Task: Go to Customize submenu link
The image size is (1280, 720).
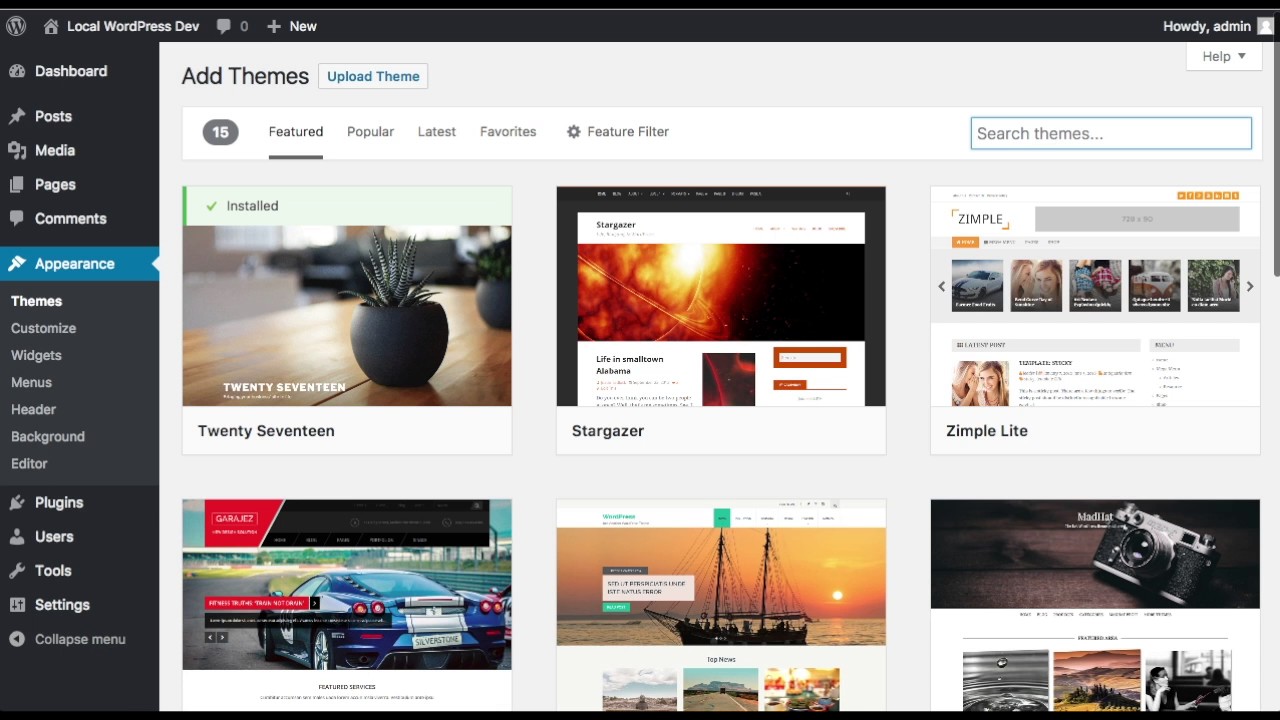Action: pos(43,328)
